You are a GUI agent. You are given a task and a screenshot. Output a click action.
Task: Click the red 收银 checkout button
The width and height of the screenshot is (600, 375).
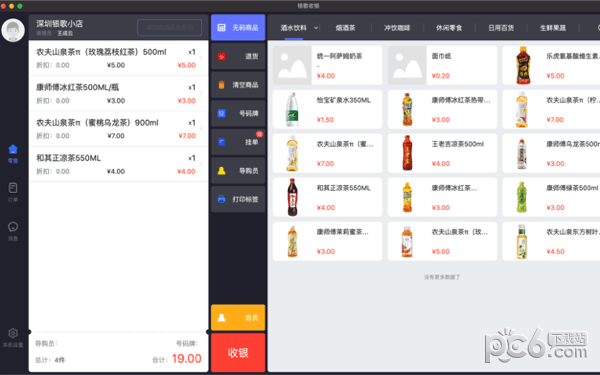point(238,352)
